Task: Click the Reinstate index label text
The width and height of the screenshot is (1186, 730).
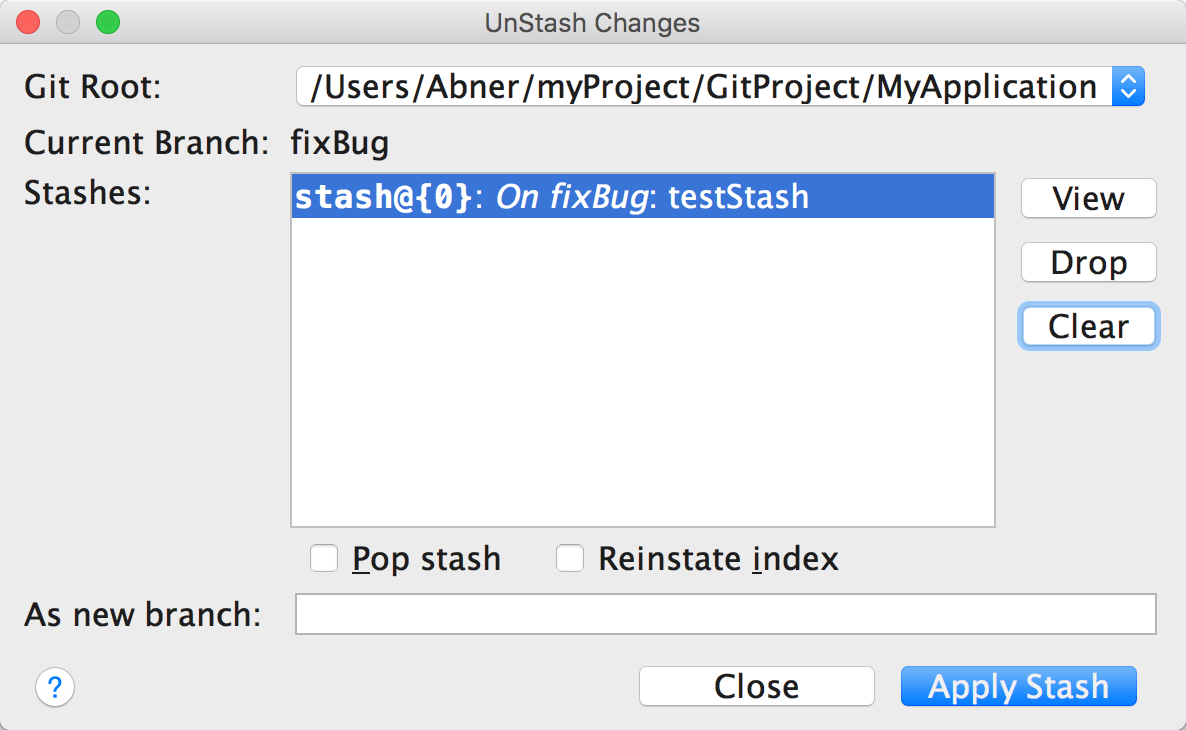Action: (x=718, y=558)
